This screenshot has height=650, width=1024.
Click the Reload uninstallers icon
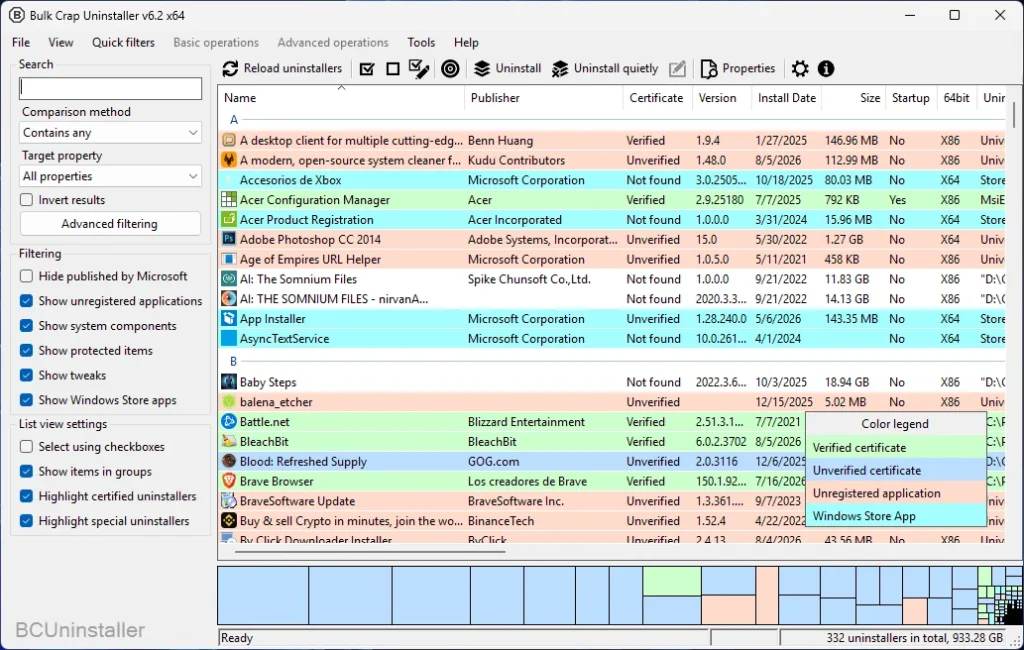[x=230, y=69]
